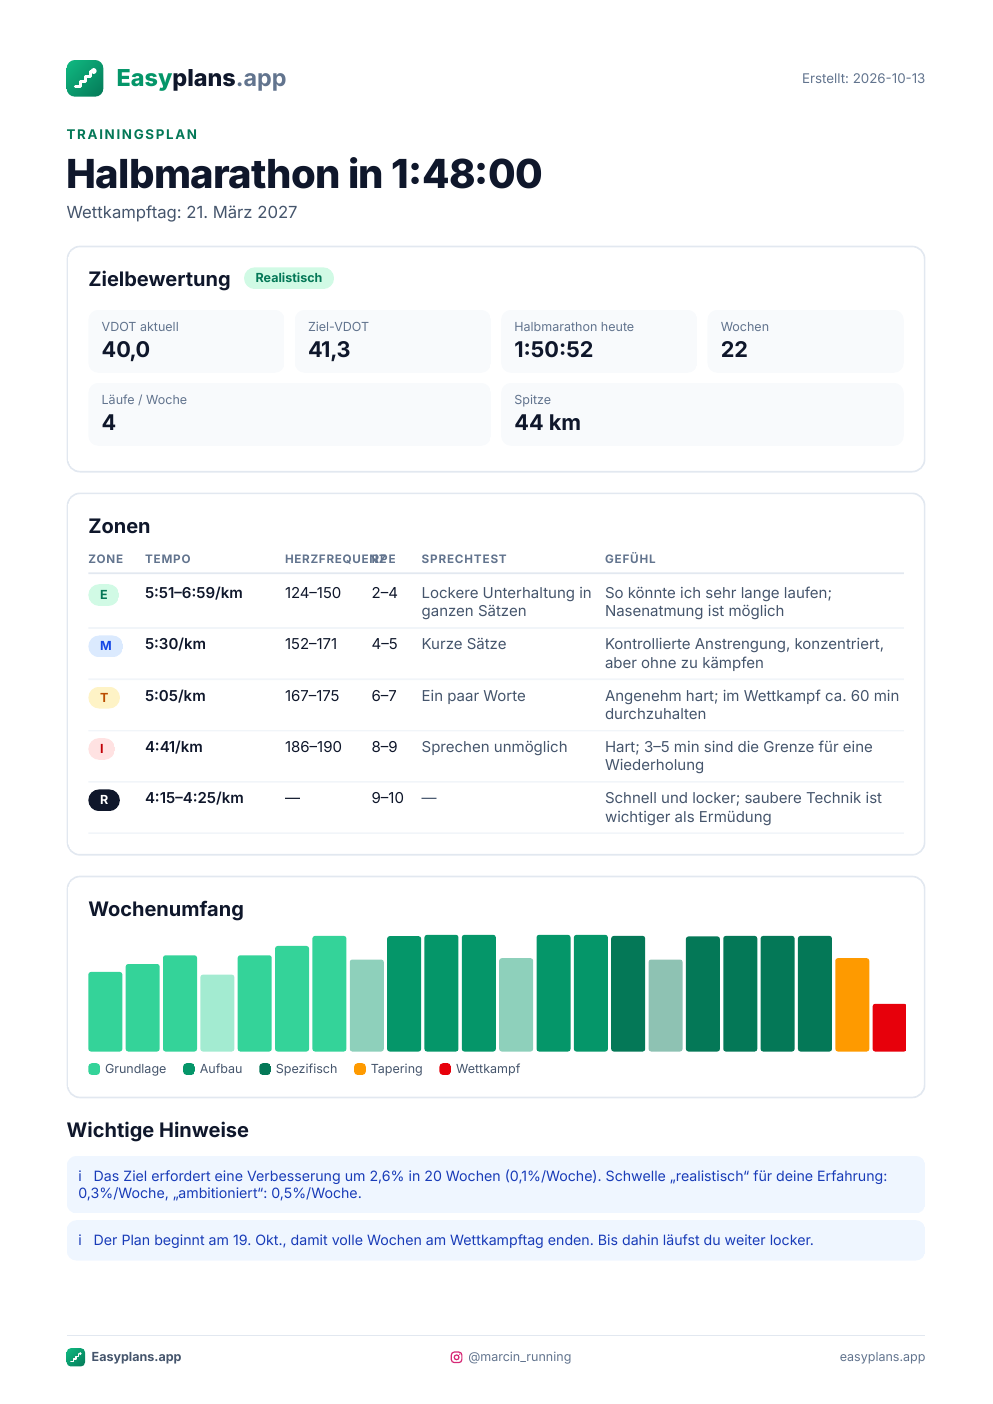Click the tempo 5:30/km
993x1404 pixels.
tap(175, 644)
